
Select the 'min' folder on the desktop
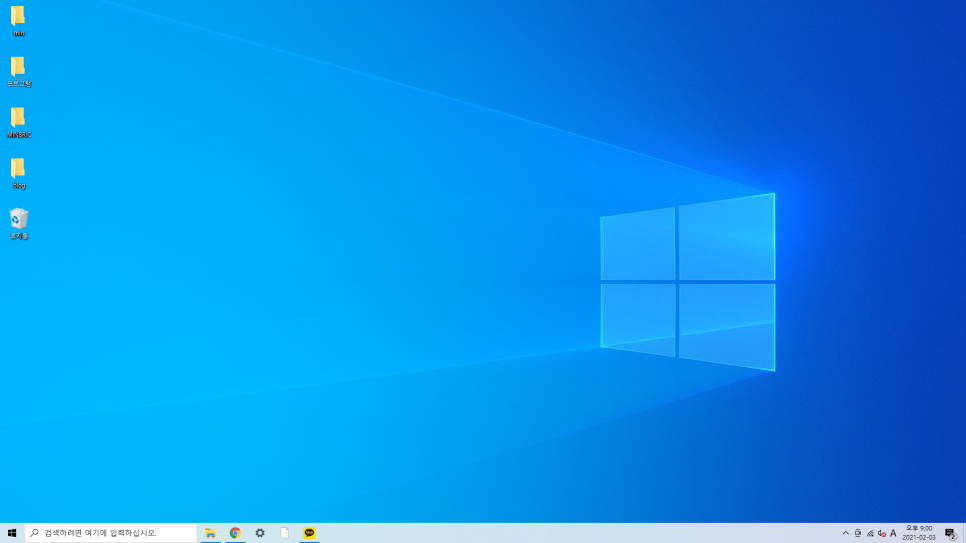[18, 21]
